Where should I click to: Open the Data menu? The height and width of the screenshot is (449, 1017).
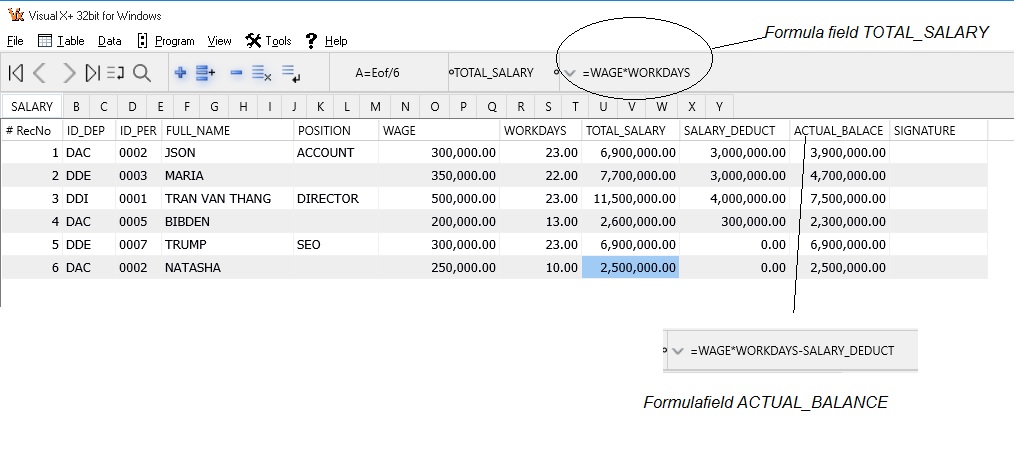(x=110, y=41)
